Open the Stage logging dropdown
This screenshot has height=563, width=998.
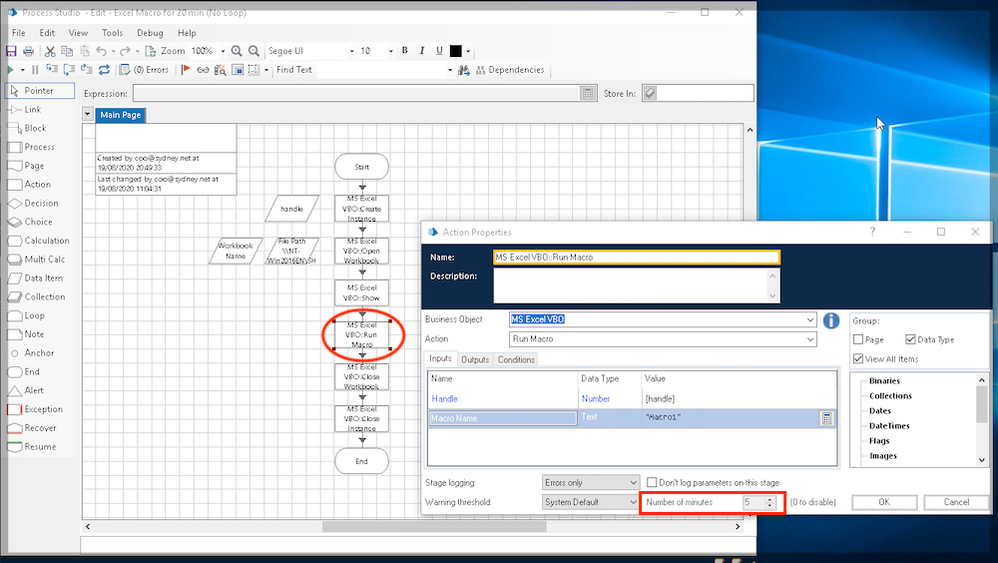(633, 482)
